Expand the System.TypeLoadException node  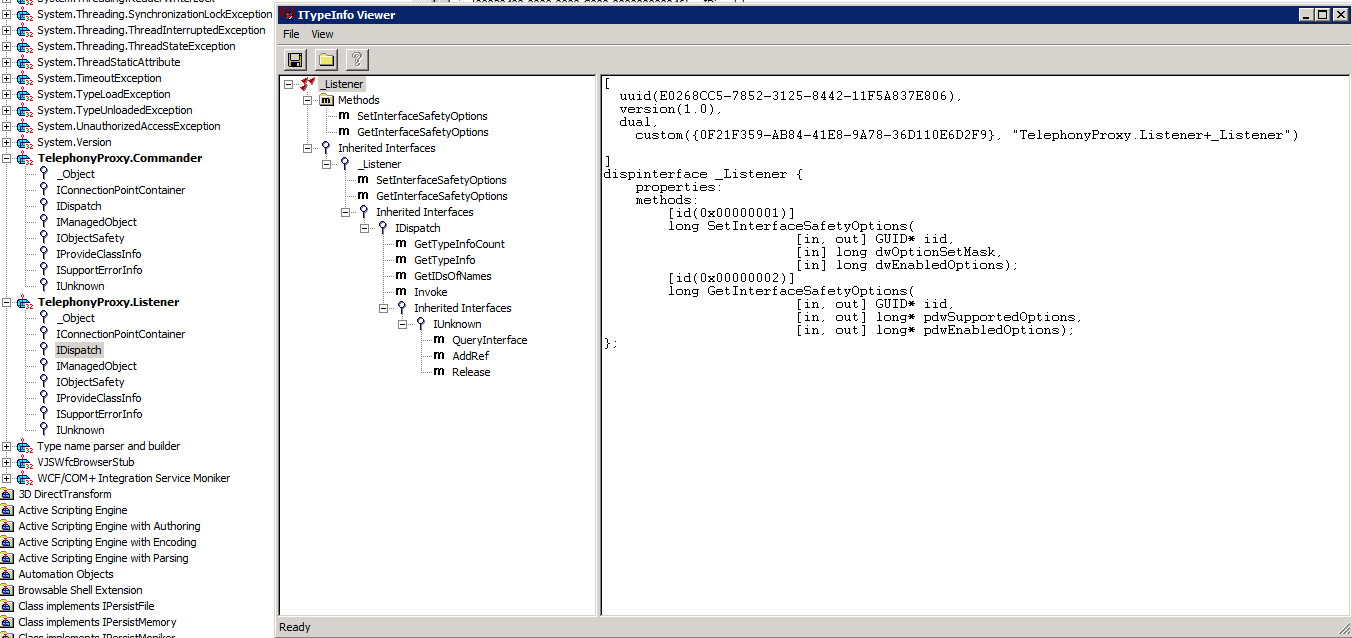pyautogui.click(x=6, y=94)
